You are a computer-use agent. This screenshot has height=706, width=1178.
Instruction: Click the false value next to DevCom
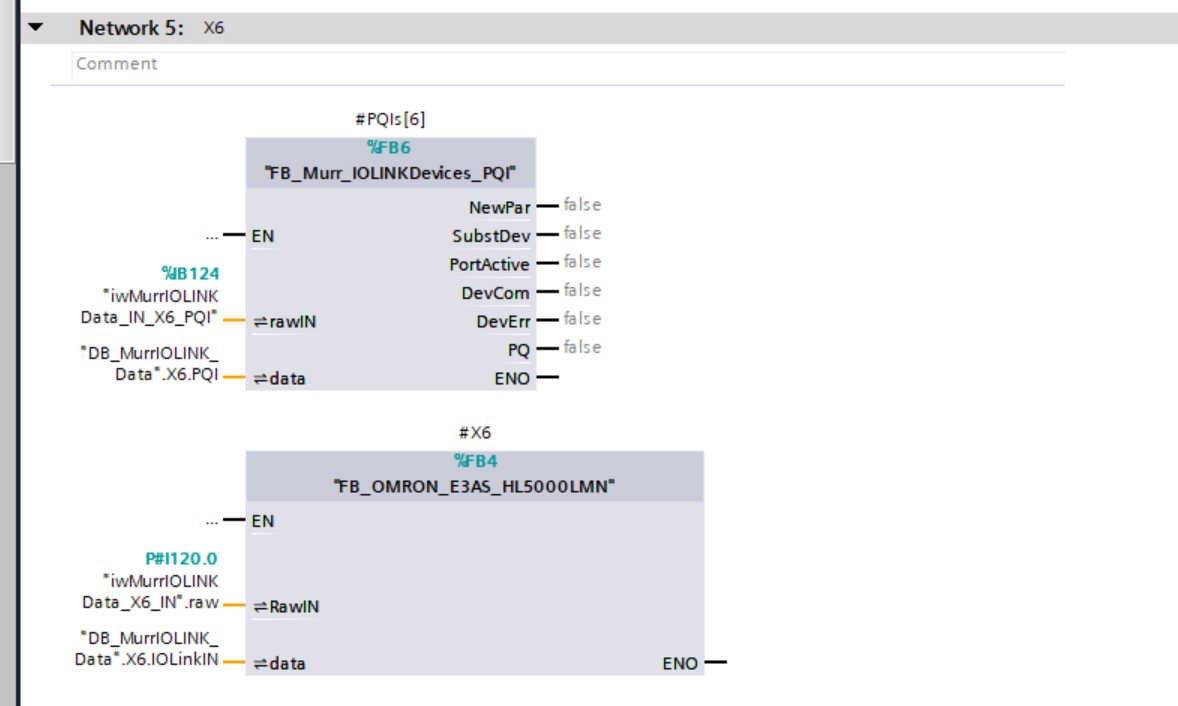click(582, 290)
